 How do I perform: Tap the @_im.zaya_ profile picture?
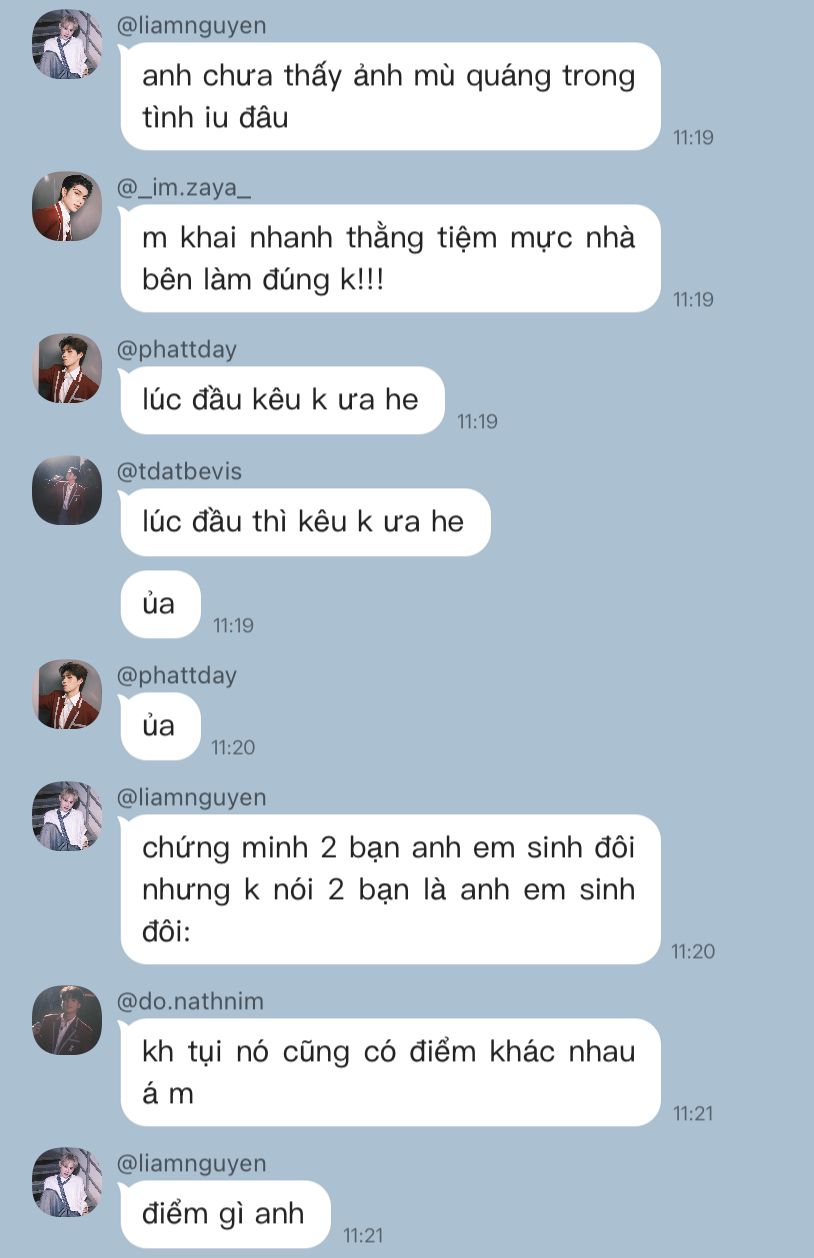point(67,206)
